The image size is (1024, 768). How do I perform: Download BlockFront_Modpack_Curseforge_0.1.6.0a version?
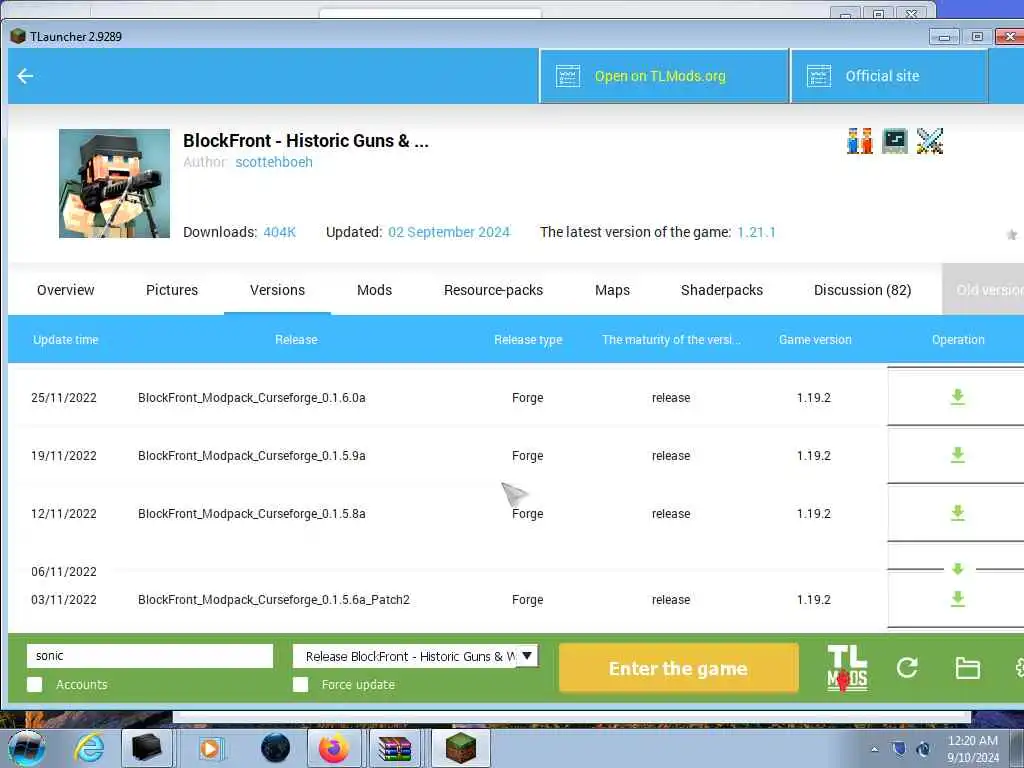pos(957,397)
